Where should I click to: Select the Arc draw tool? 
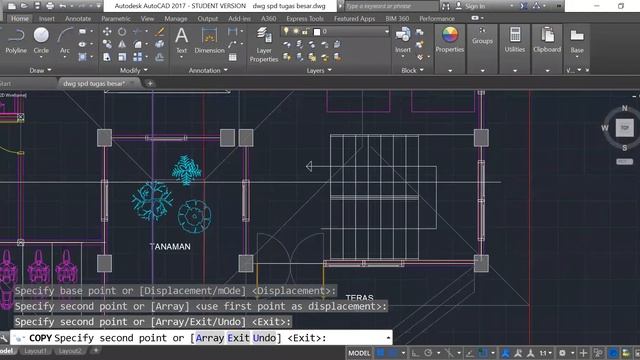[64, 40]
